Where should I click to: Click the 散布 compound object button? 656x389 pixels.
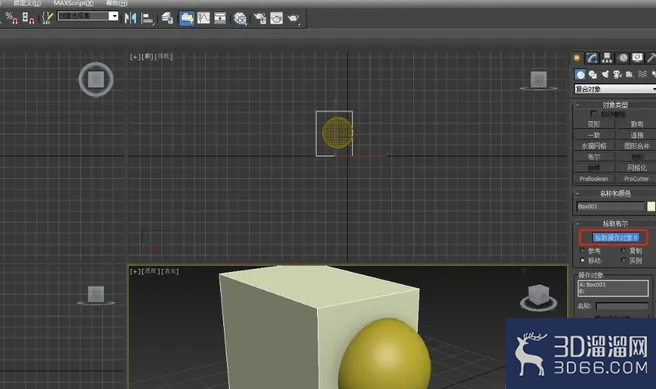[636, 124]
